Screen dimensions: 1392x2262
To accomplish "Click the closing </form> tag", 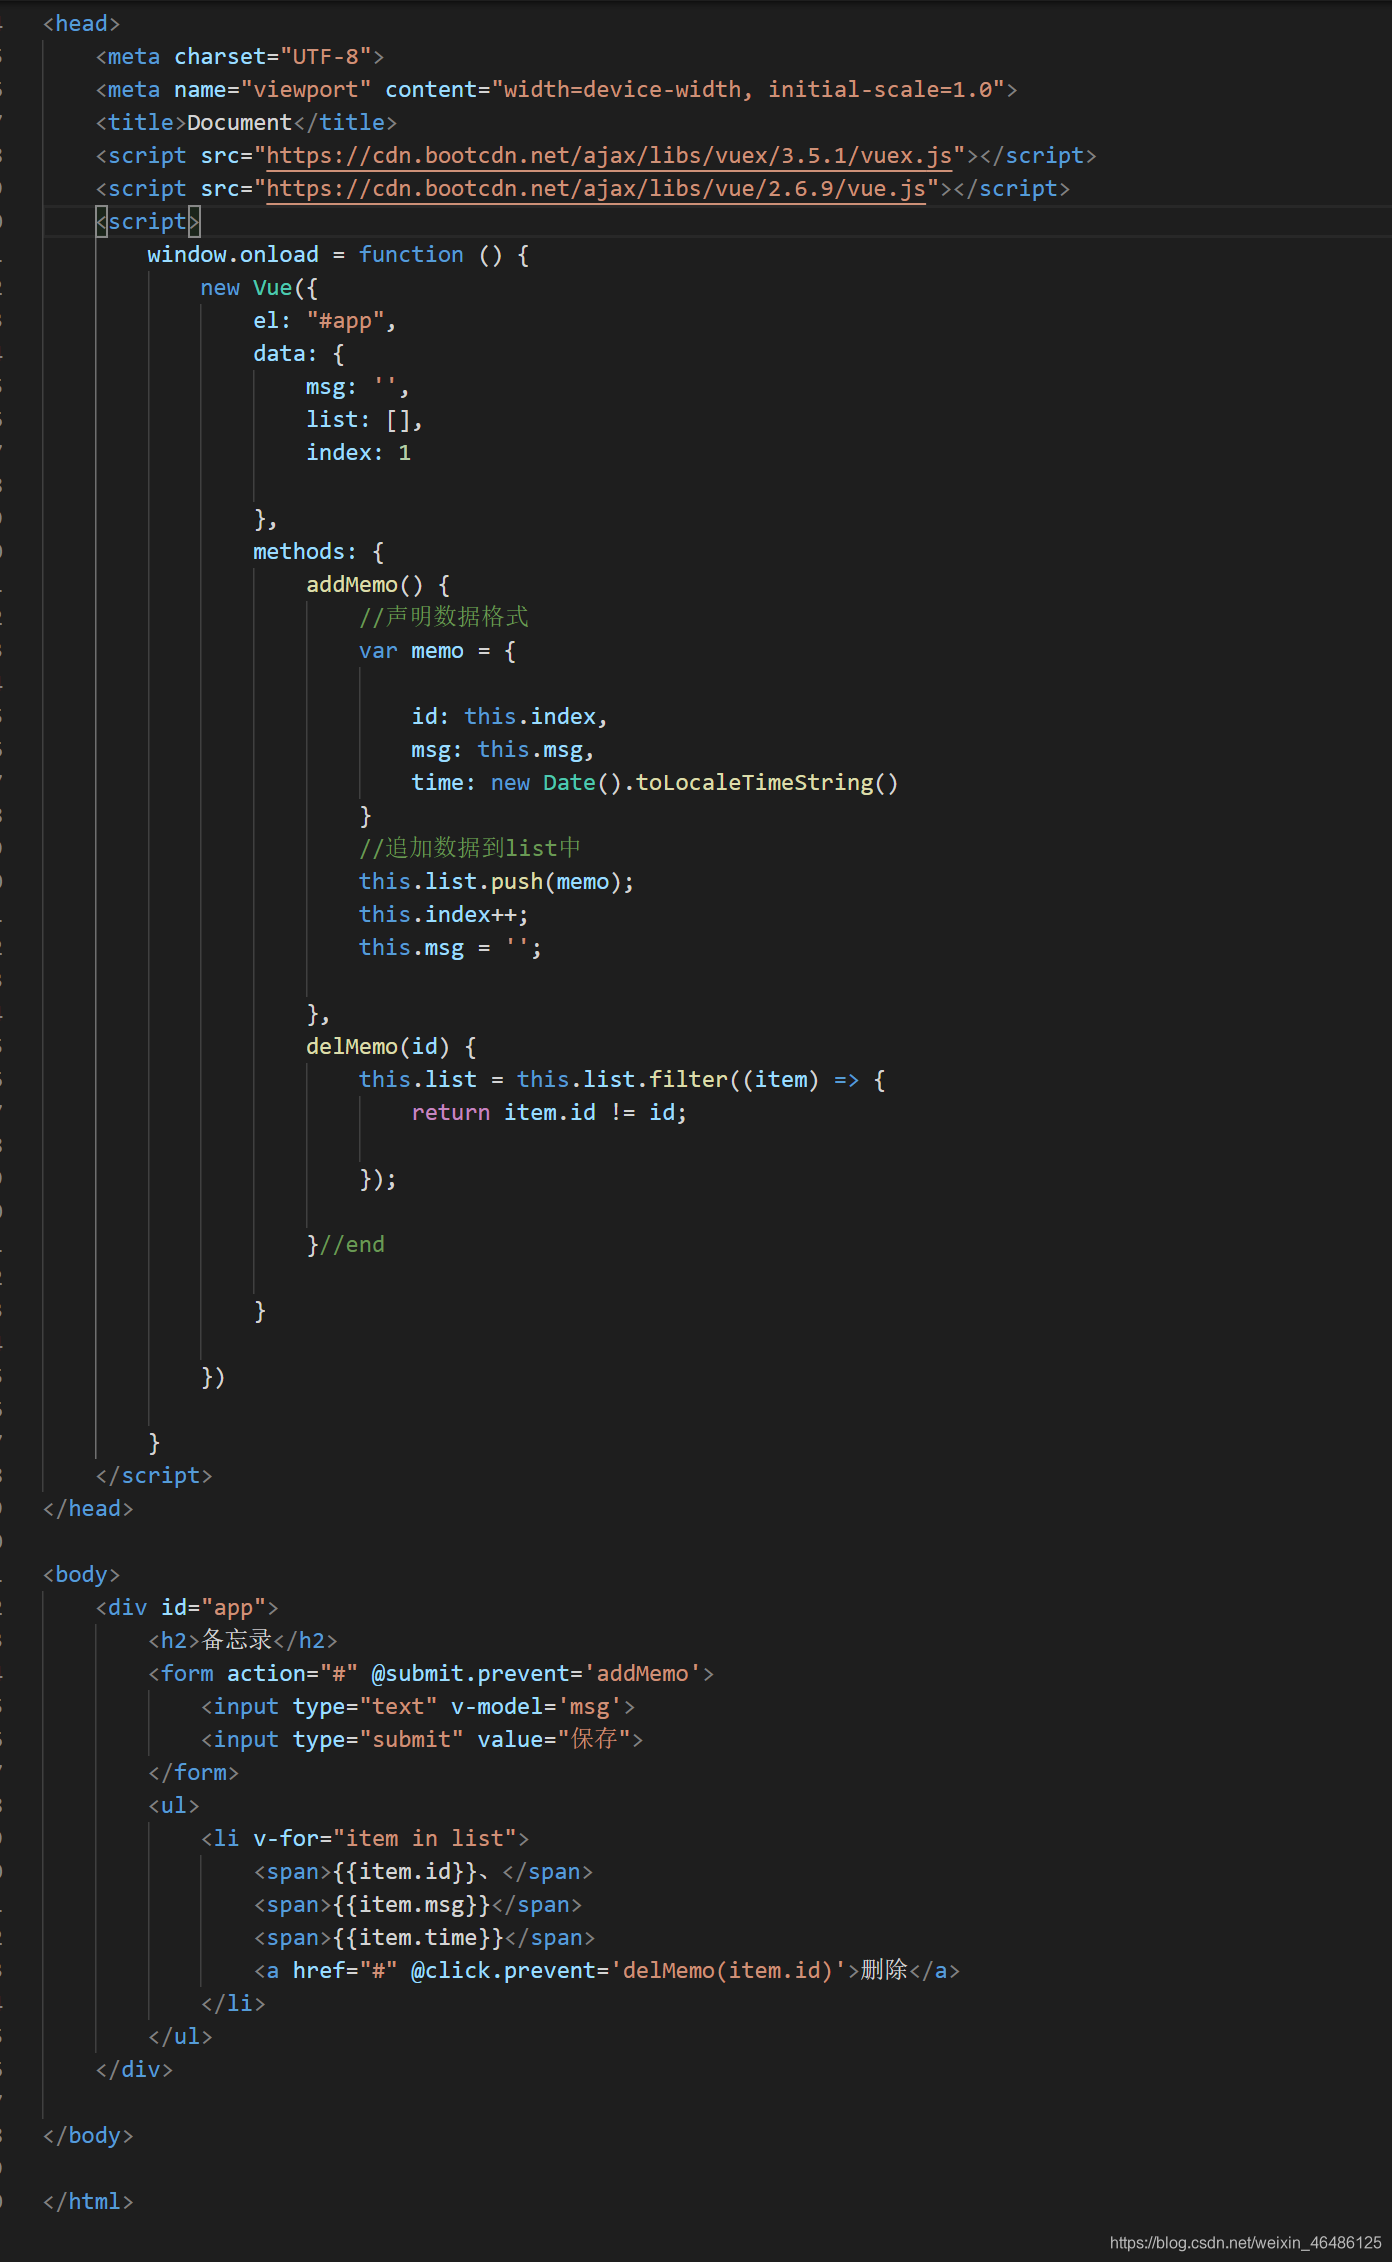I will click(194, 1773).
